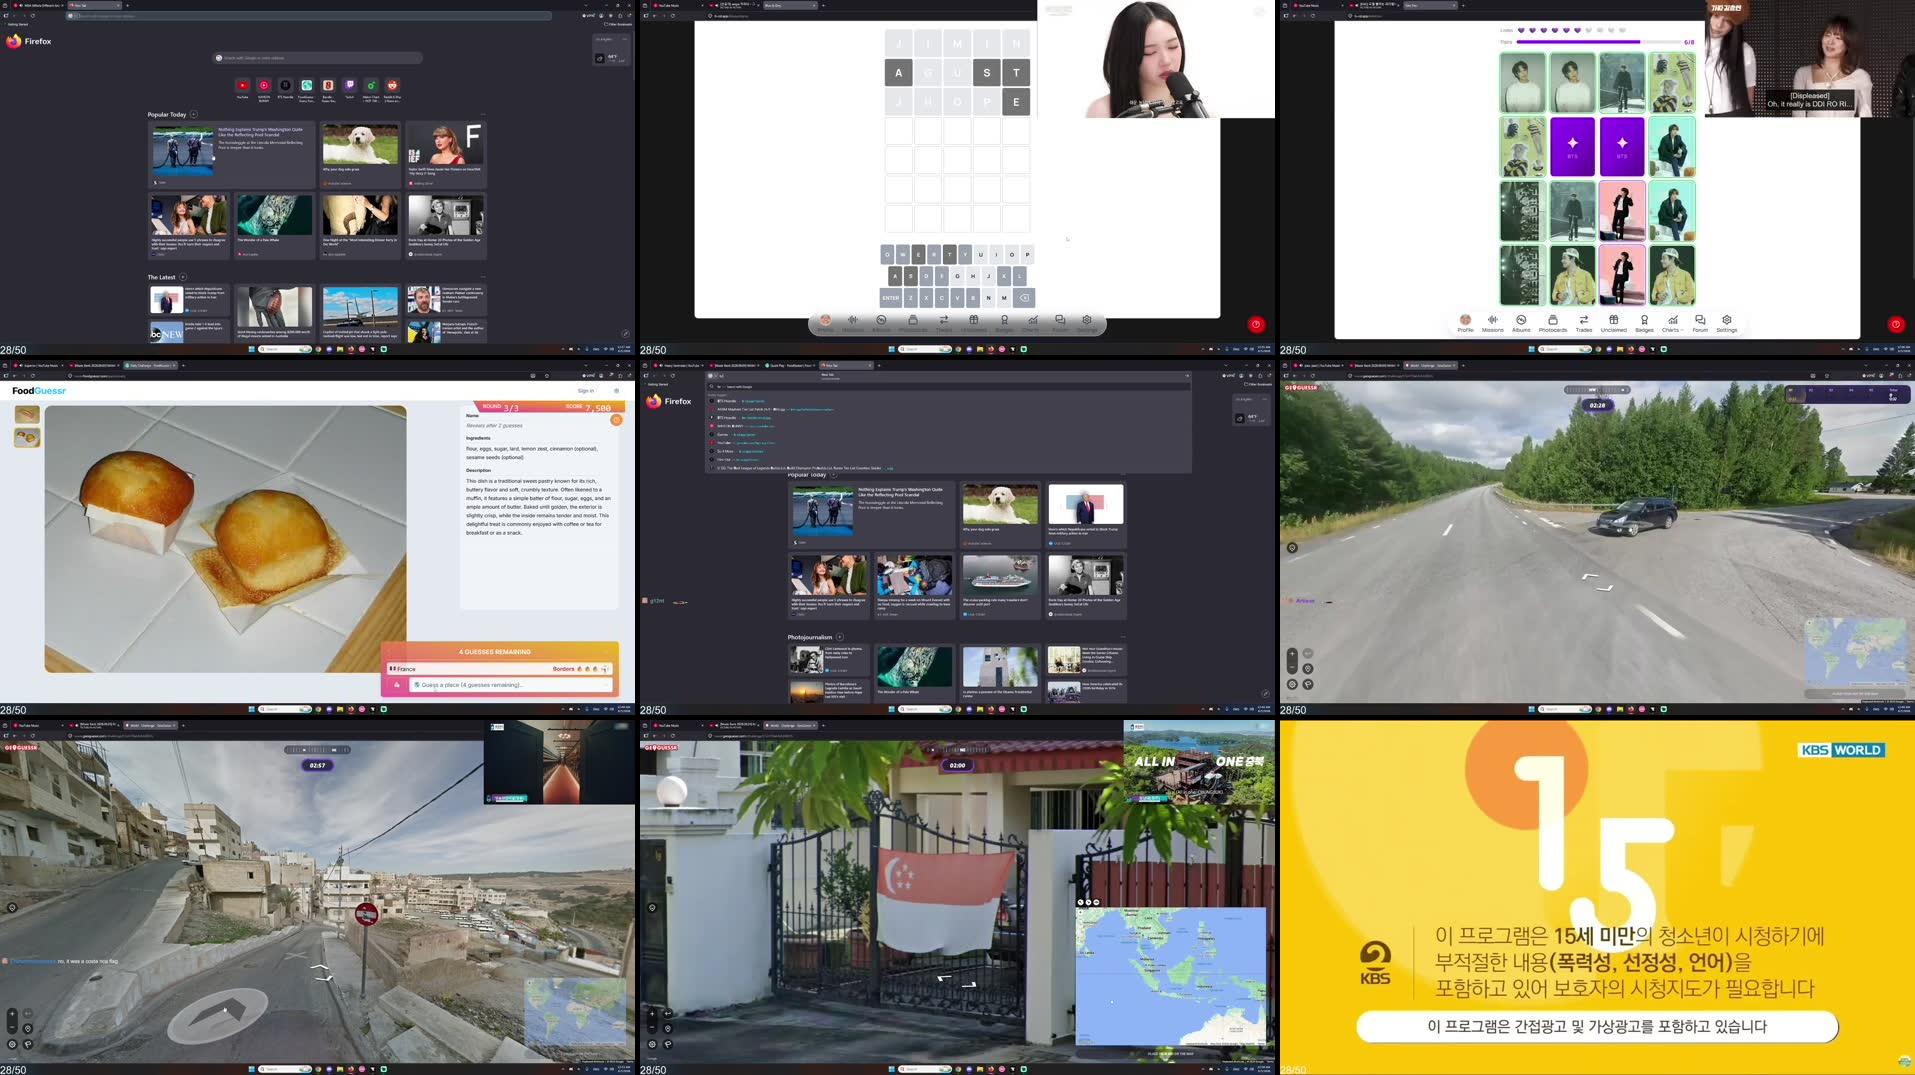Flip the left face-down purple BTS card
This screenshot has width=1915, height=1075.
coord(1572,147)
